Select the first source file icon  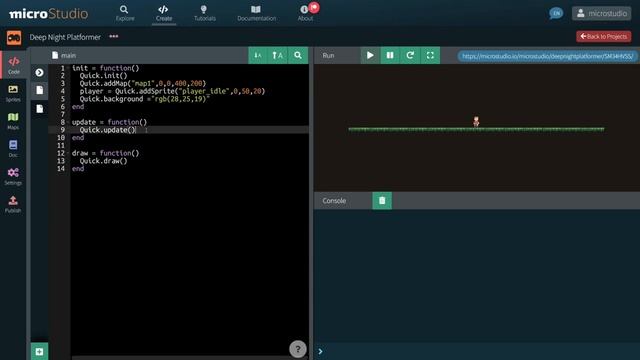tap(40, 90)
